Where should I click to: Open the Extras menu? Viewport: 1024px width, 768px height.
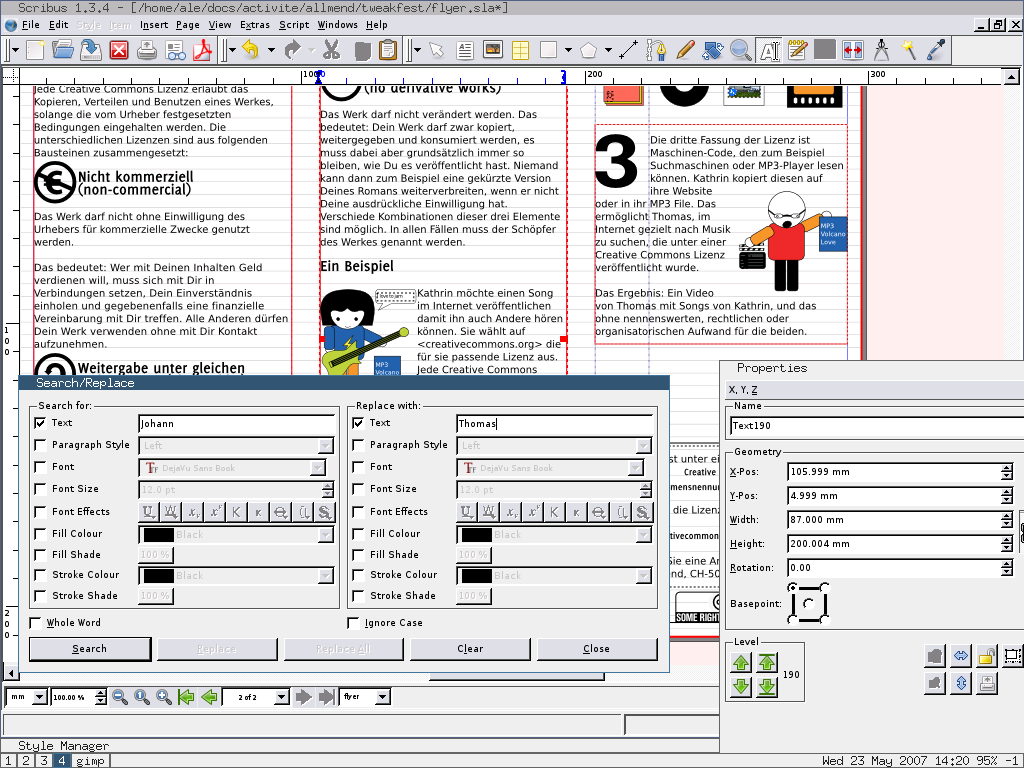[x=254, y=24]
